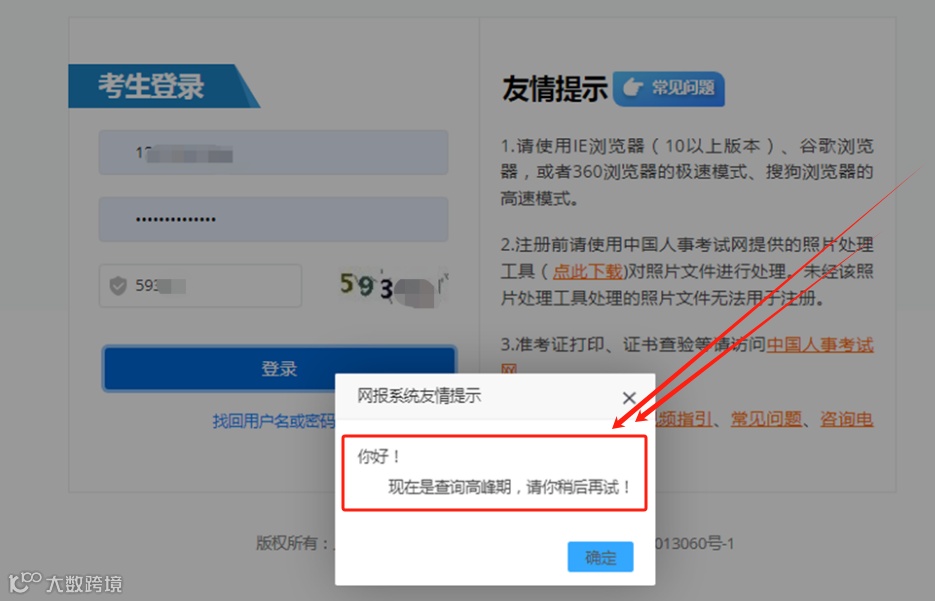Viewport: 935px width, 601px height.
Task: Click the 确定 button in the dialog
Action: click(x=600, y=557)
